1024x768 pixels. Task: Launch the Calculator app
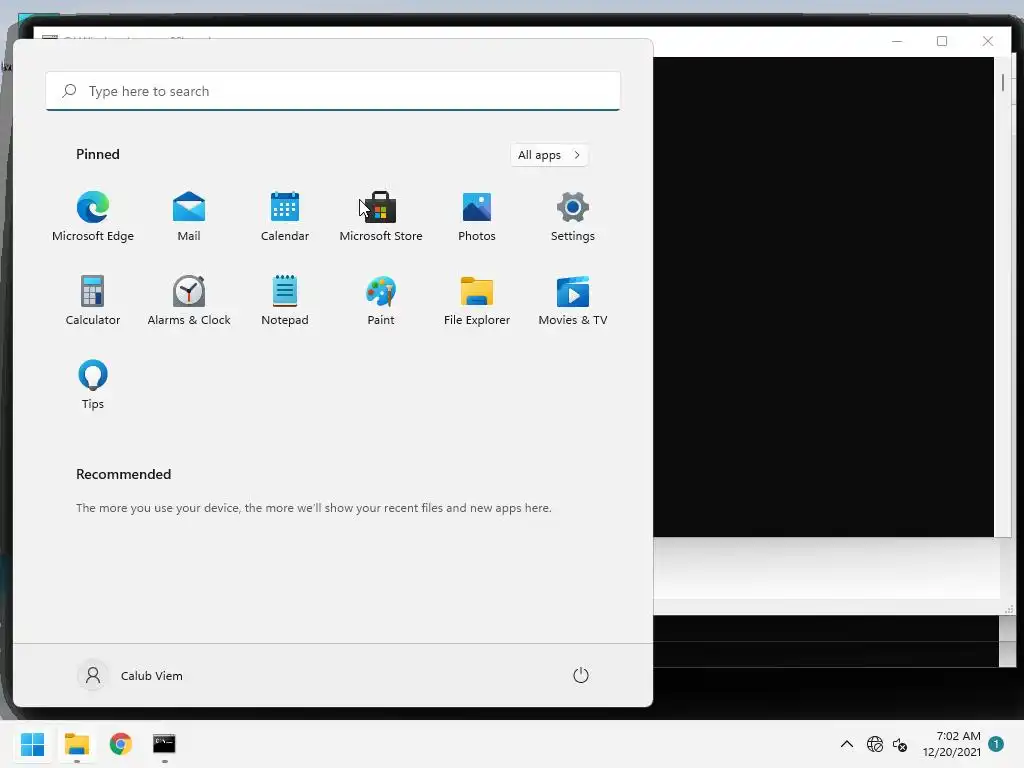93,300
